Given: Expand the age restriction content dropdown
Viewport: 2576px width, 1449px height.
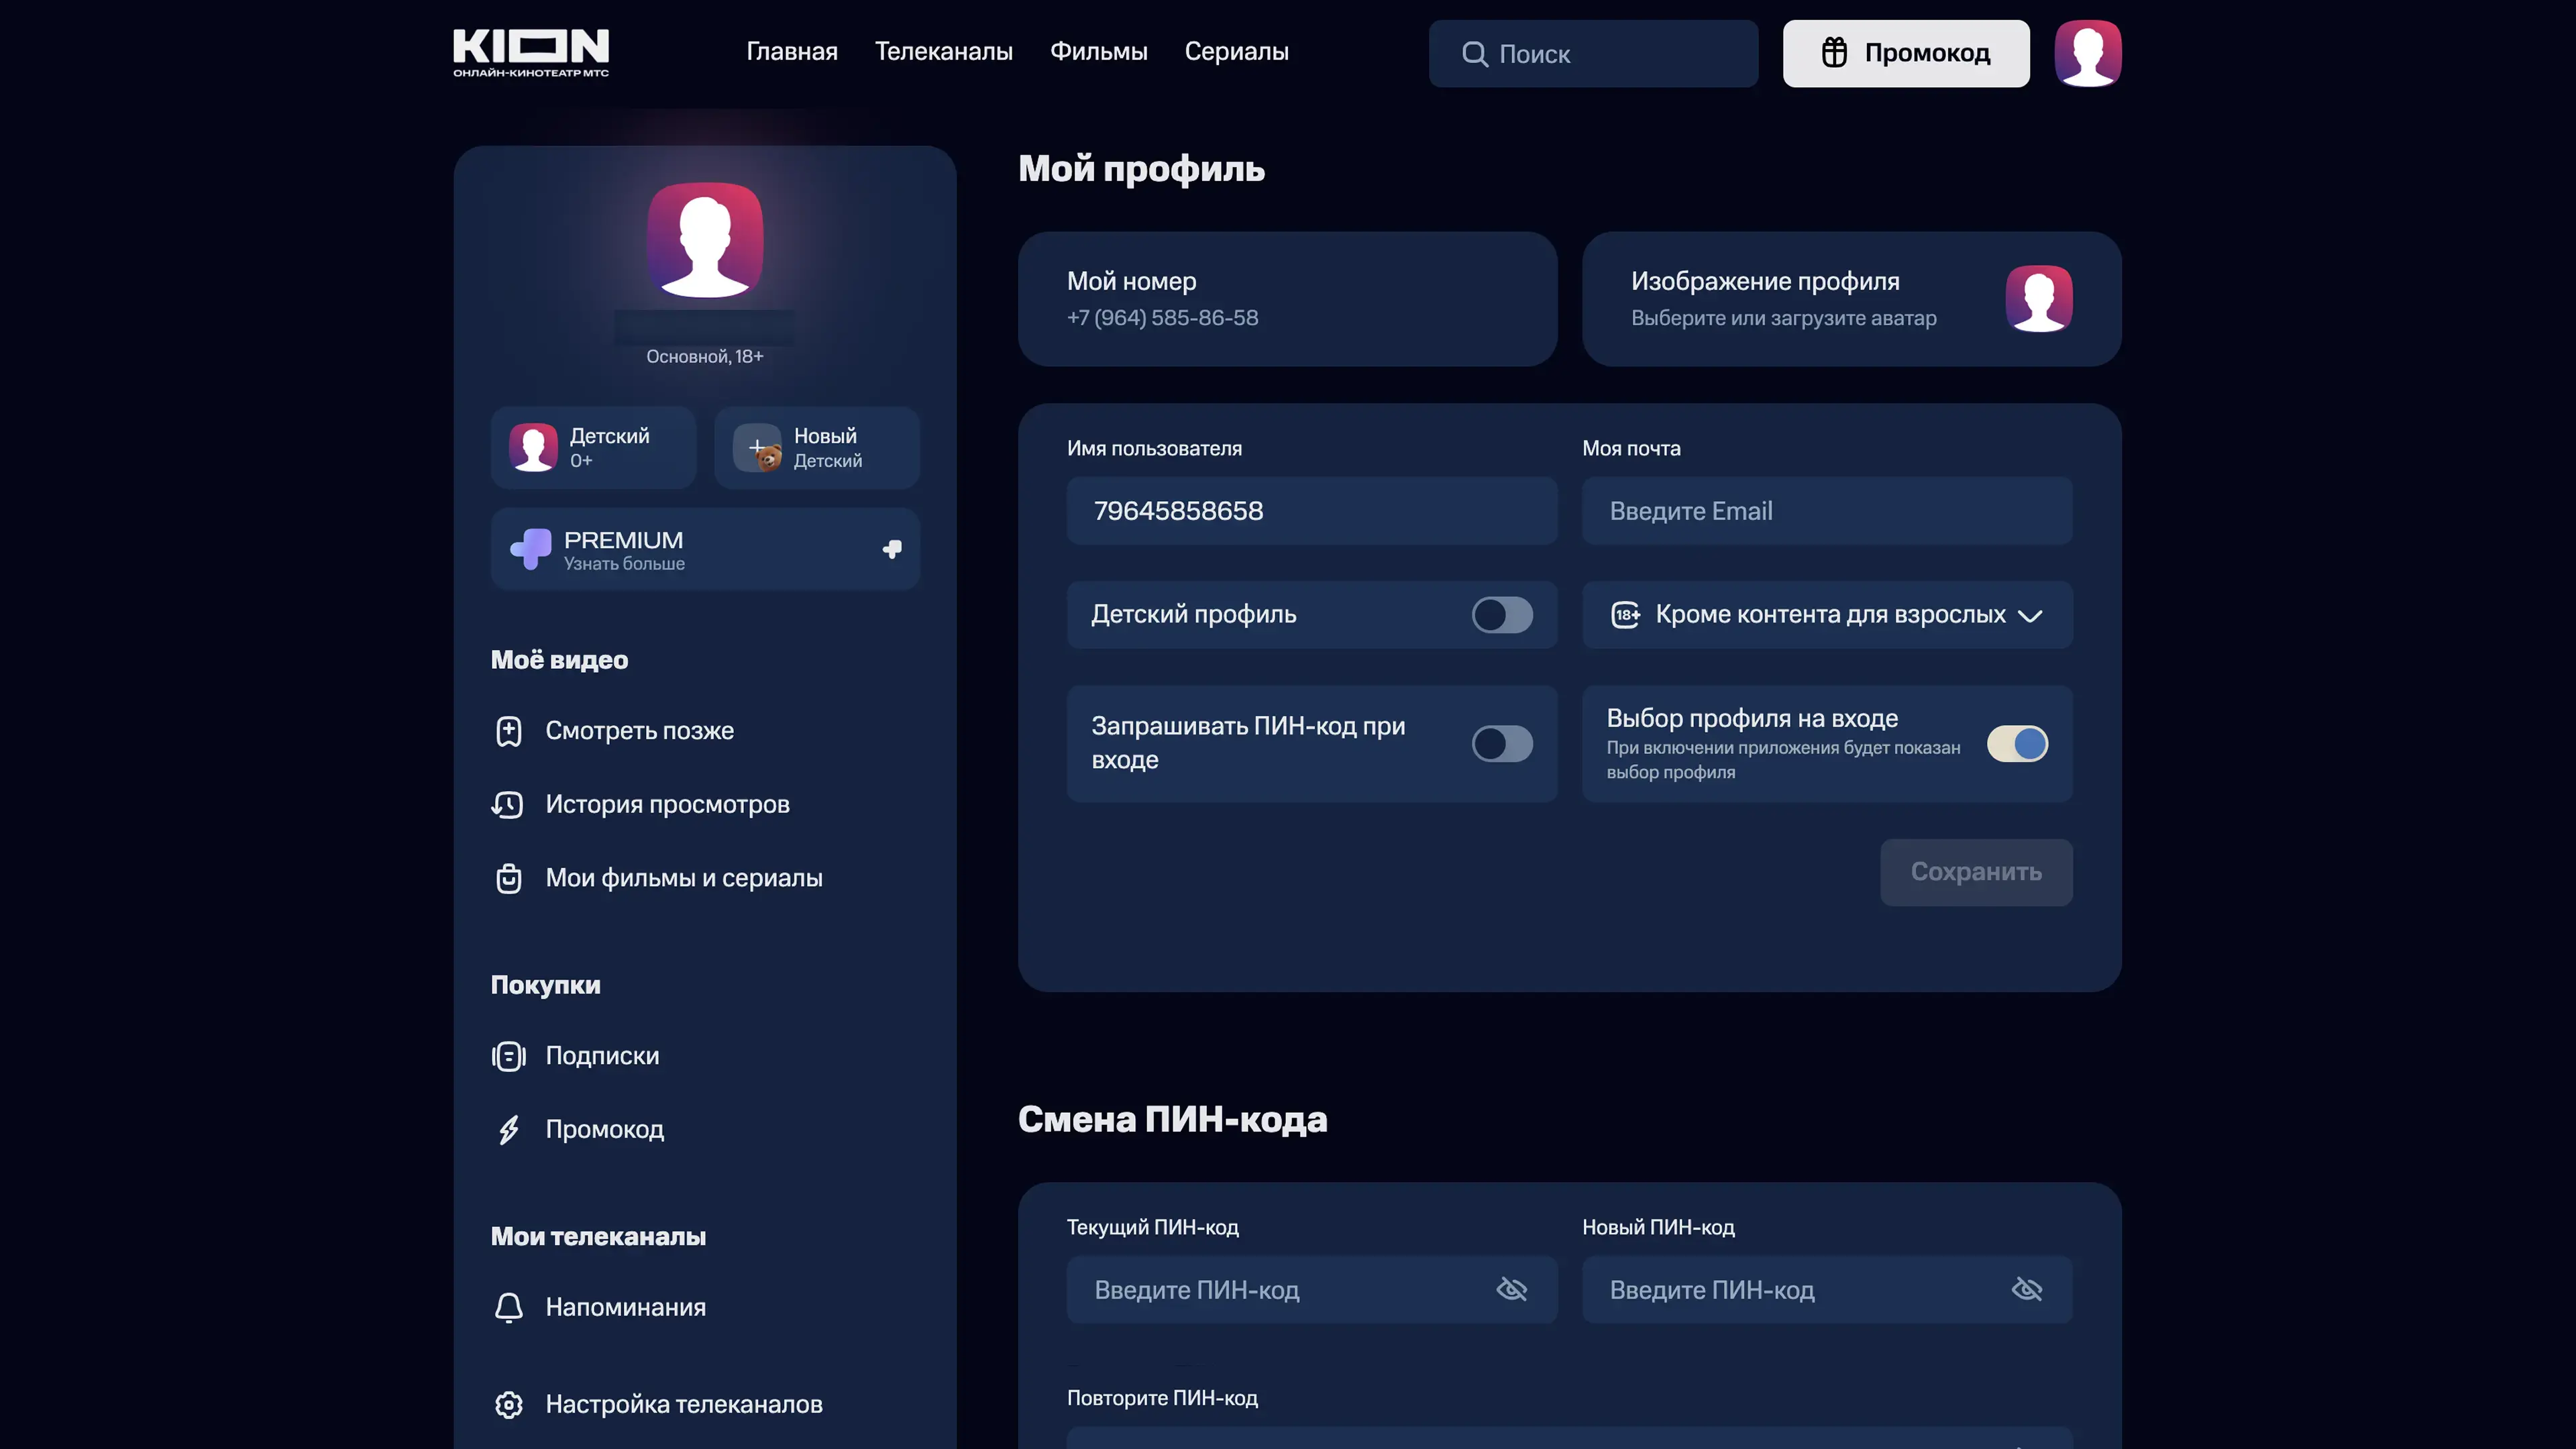Looking at the screenshot, I should click(1827, 614).
